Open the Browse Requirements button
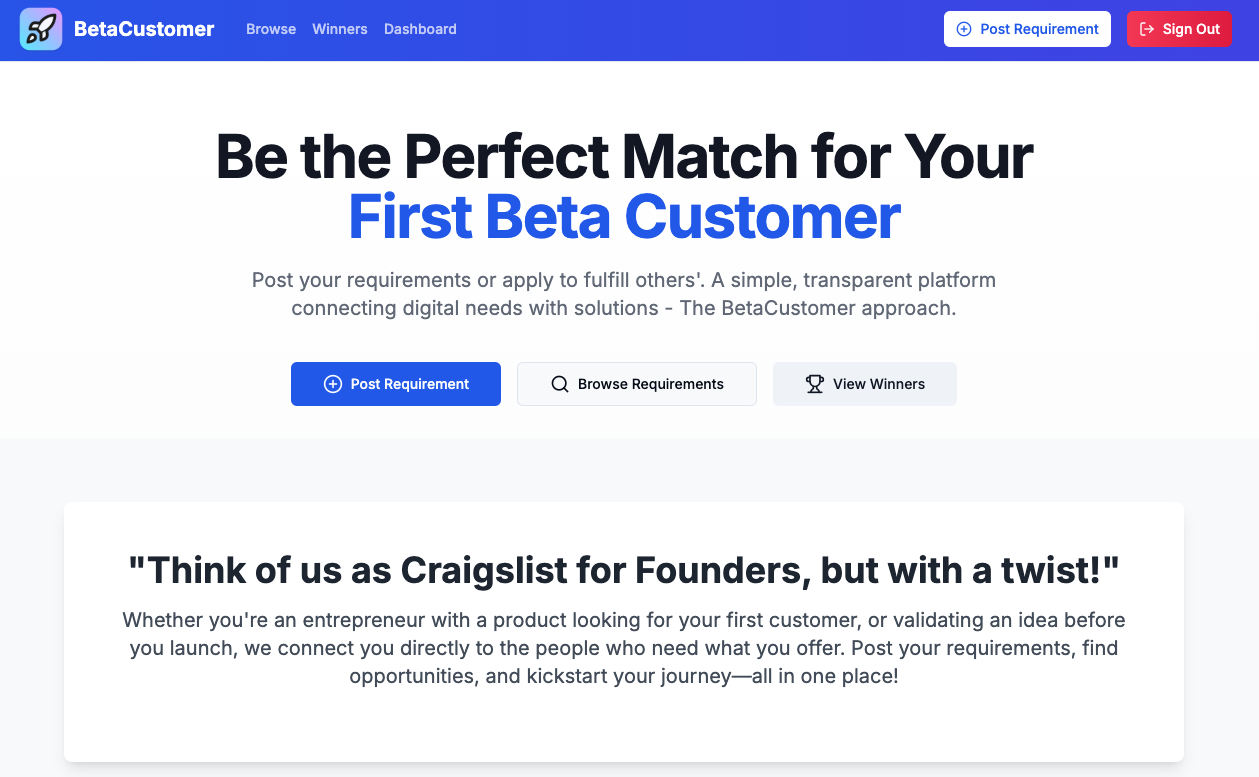Screen dimensions: 1259x777 pyautogui.click(x=637, y=384)
